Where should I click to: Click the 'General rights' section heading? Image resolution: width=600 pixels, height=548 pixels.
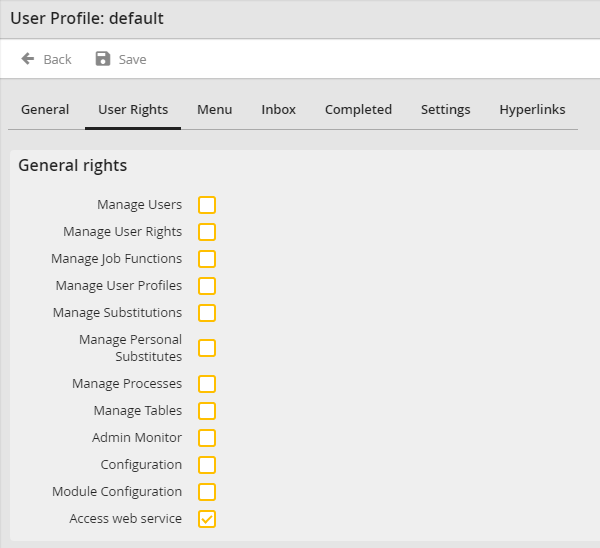click(73, 166)
